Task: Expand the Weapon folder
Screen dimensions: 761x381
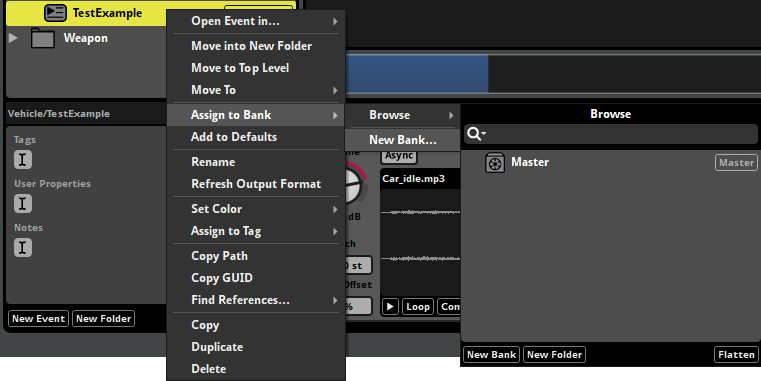Action: point(13,38)
